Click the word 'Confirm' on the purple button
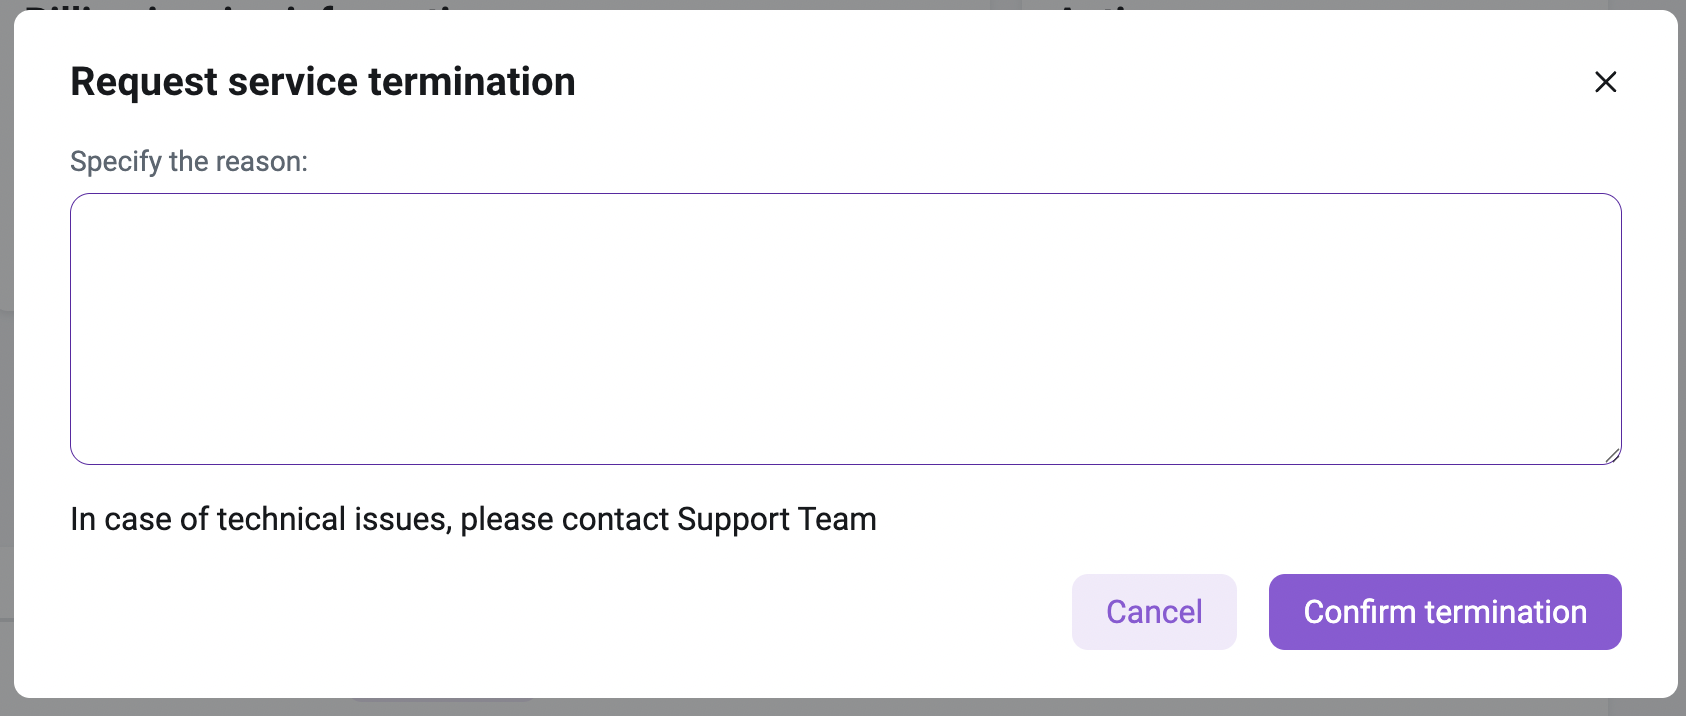The image size is (1686, 716). pos(1359,612)
